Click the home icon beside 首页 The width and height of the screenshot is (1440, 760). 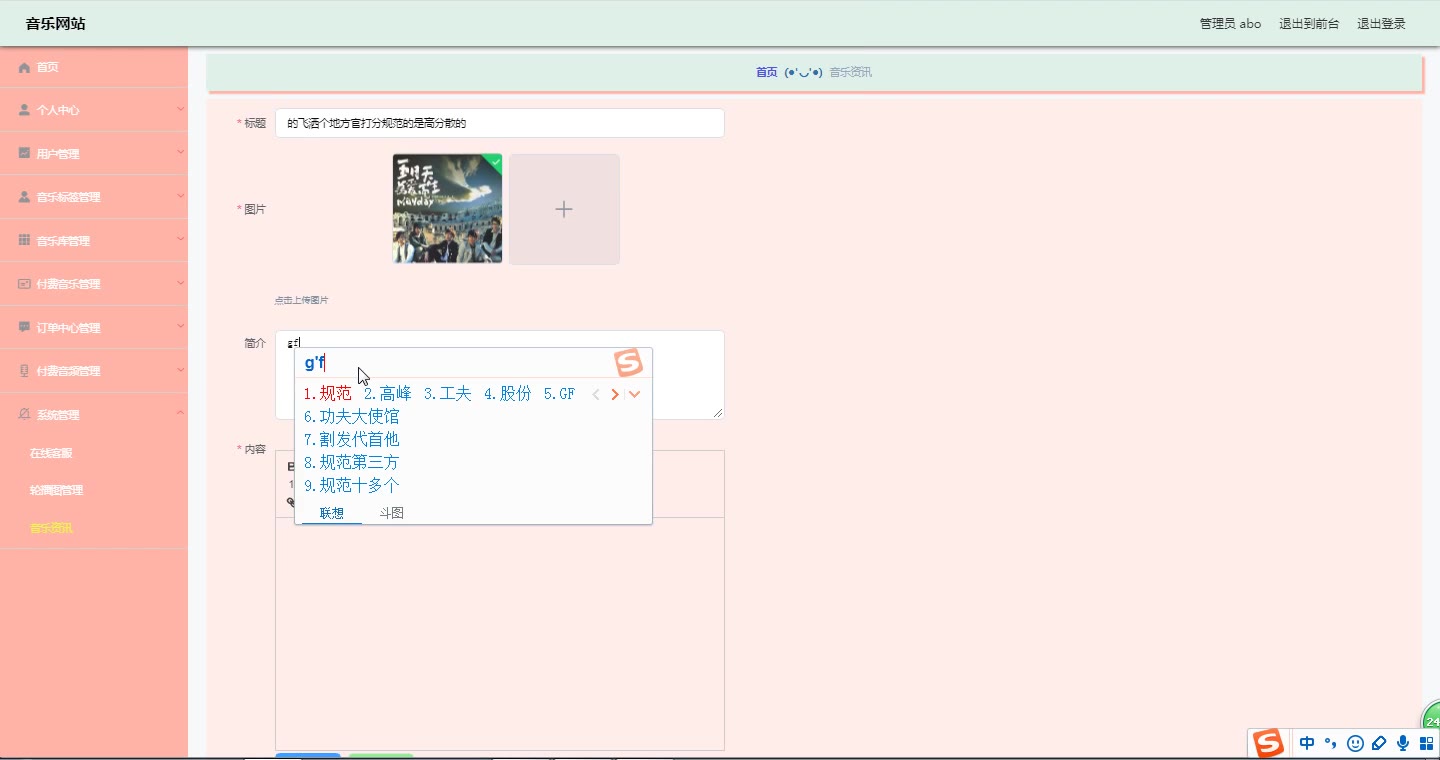[x=24, y=67]
